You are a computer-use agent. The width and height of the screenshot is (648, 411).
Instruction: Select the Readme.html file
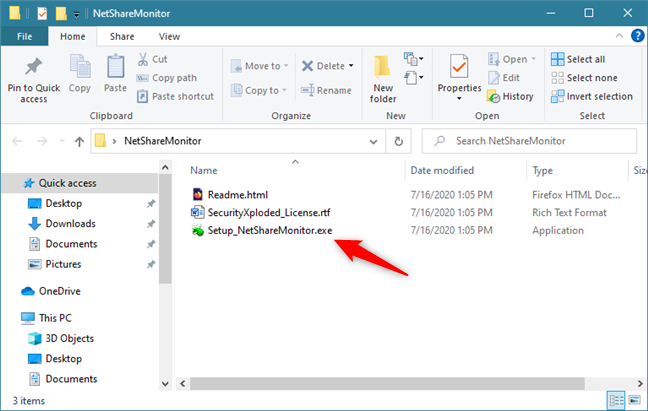click(230, 195)
